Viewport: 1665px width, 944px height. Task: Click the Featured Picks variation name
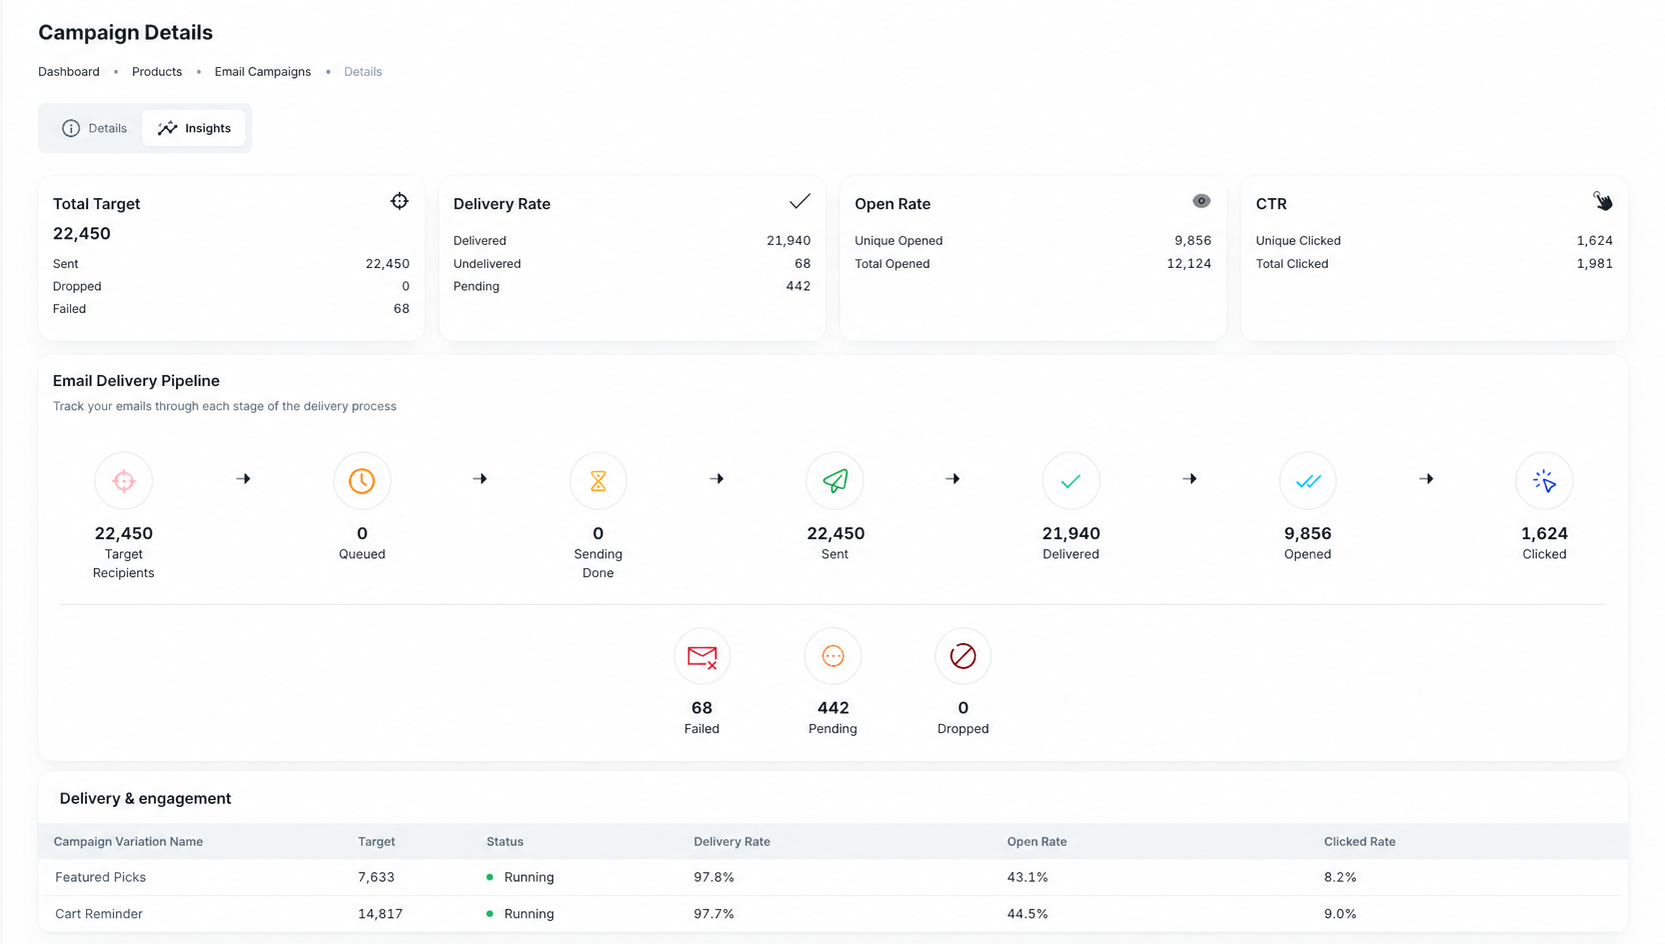(x=100, y=877)
